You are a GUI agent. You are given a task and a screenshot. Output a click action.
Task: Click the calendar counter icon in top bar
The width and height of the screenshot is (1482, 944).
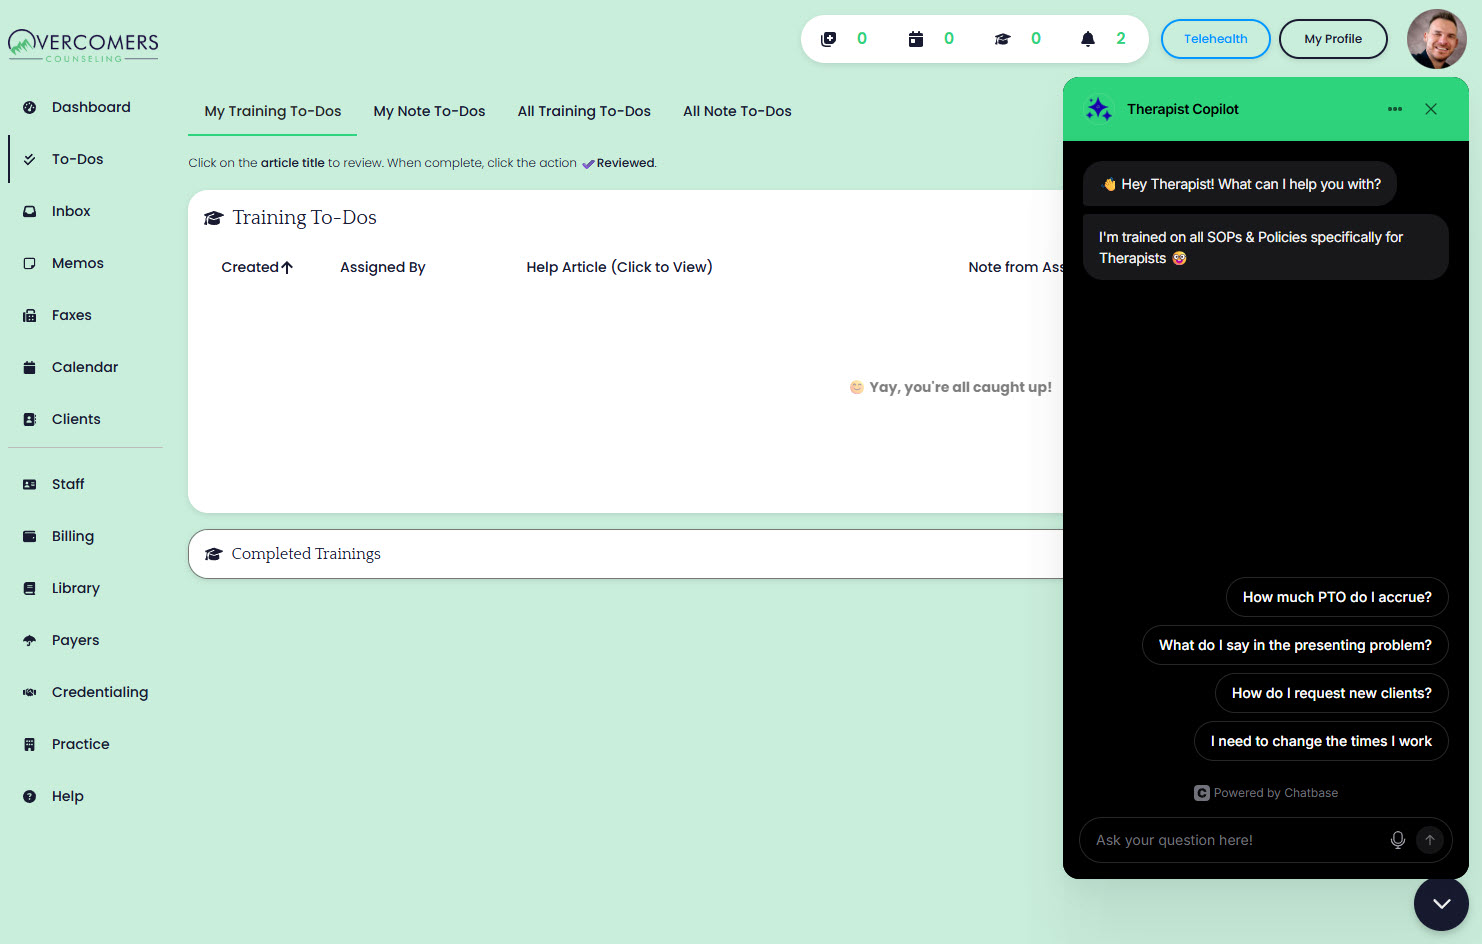[915, 39]
